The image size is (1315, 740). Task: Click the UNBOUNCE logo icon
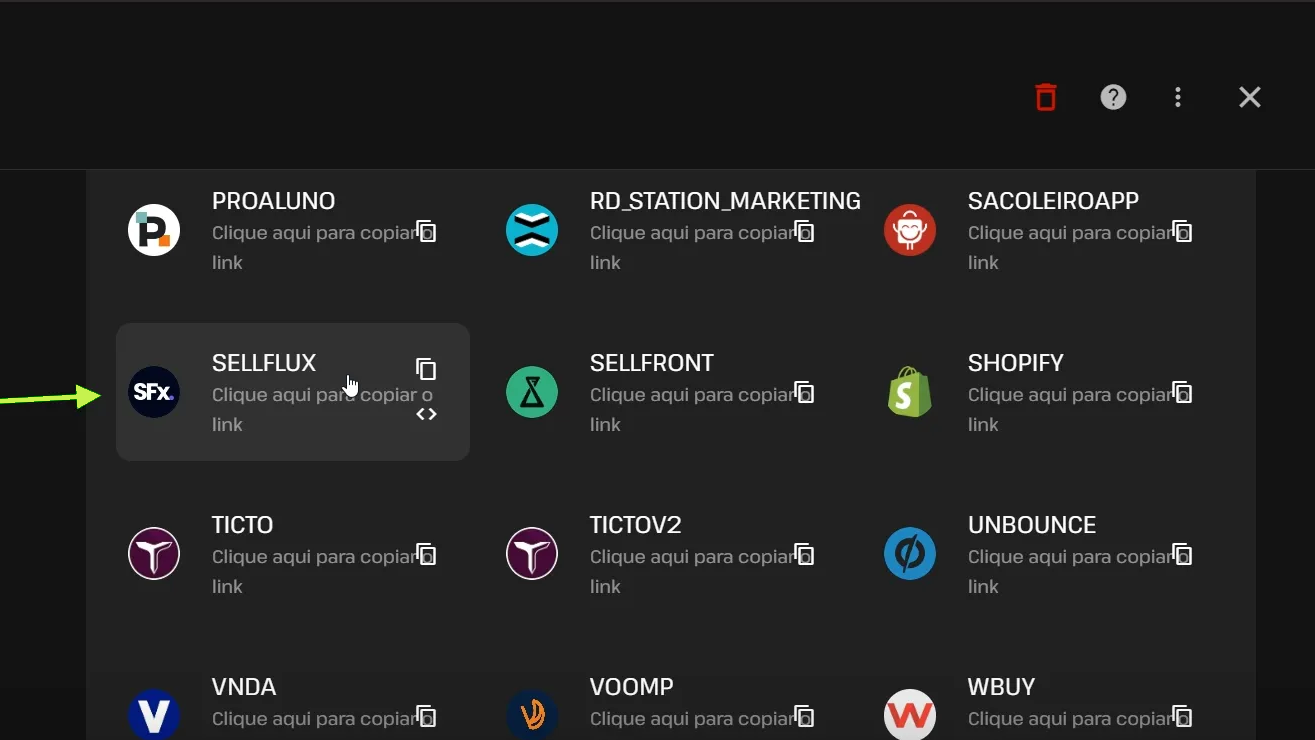[910, 554]
